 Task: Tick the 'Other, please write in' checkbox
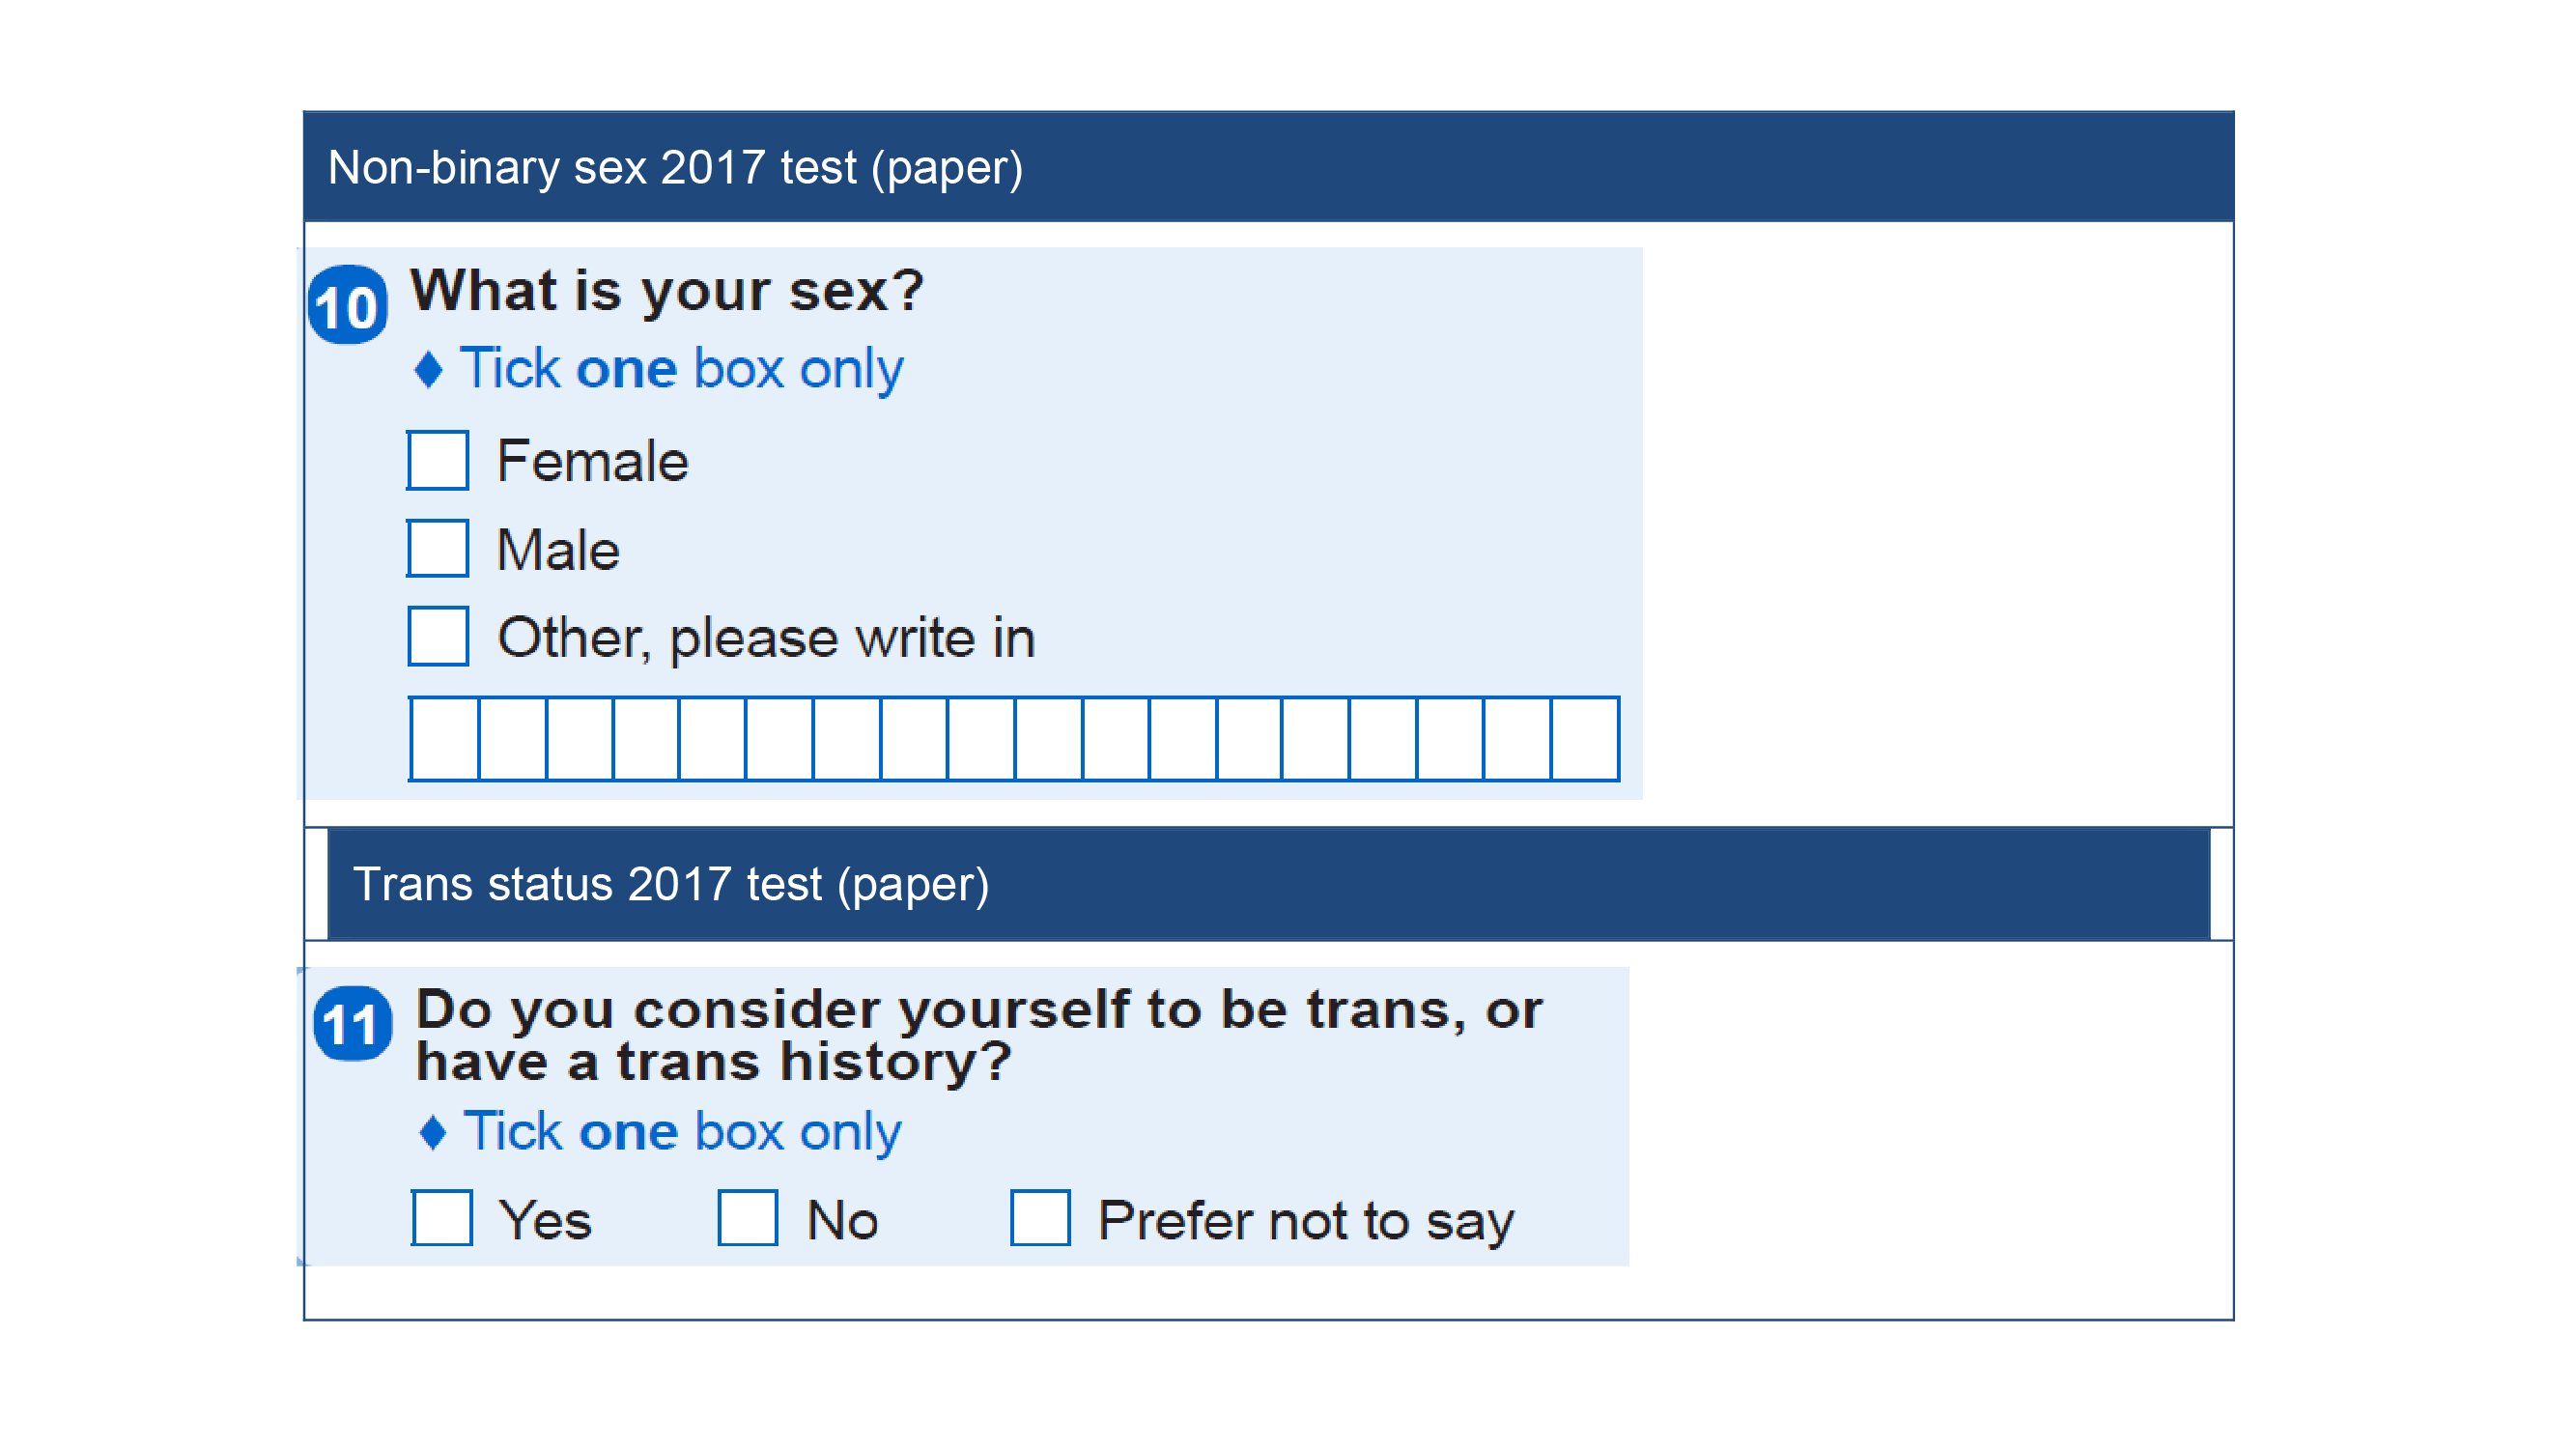pos(438,636)
